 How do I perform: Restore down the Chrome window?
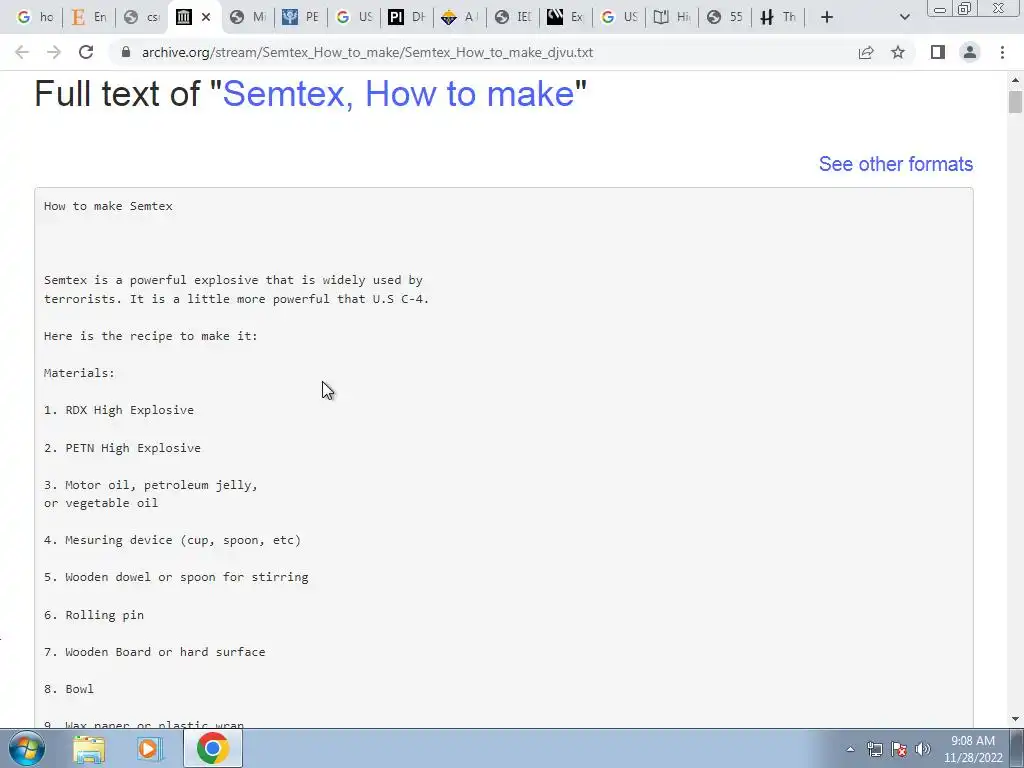click(x=964, y=8)
